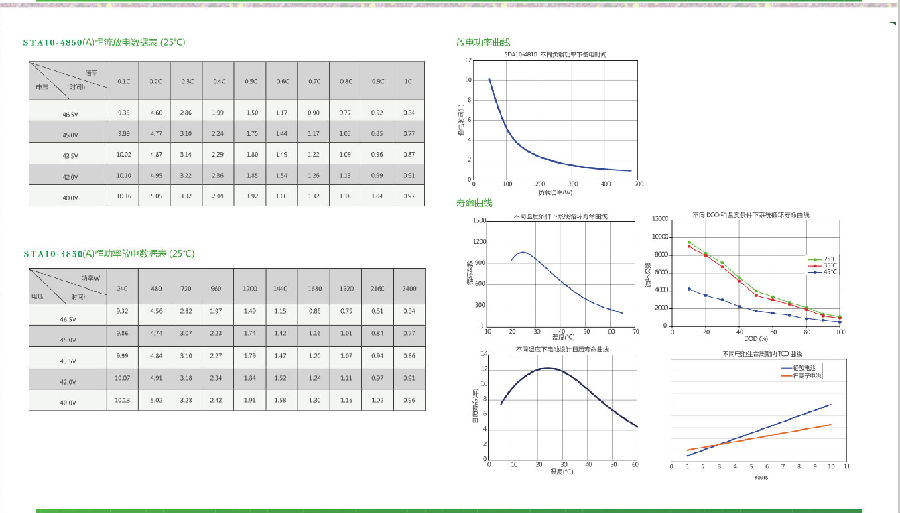This screenshot has height=513, width=900.
Task: Click the green line legend marker in DOD chart
Action: point(813,257)
